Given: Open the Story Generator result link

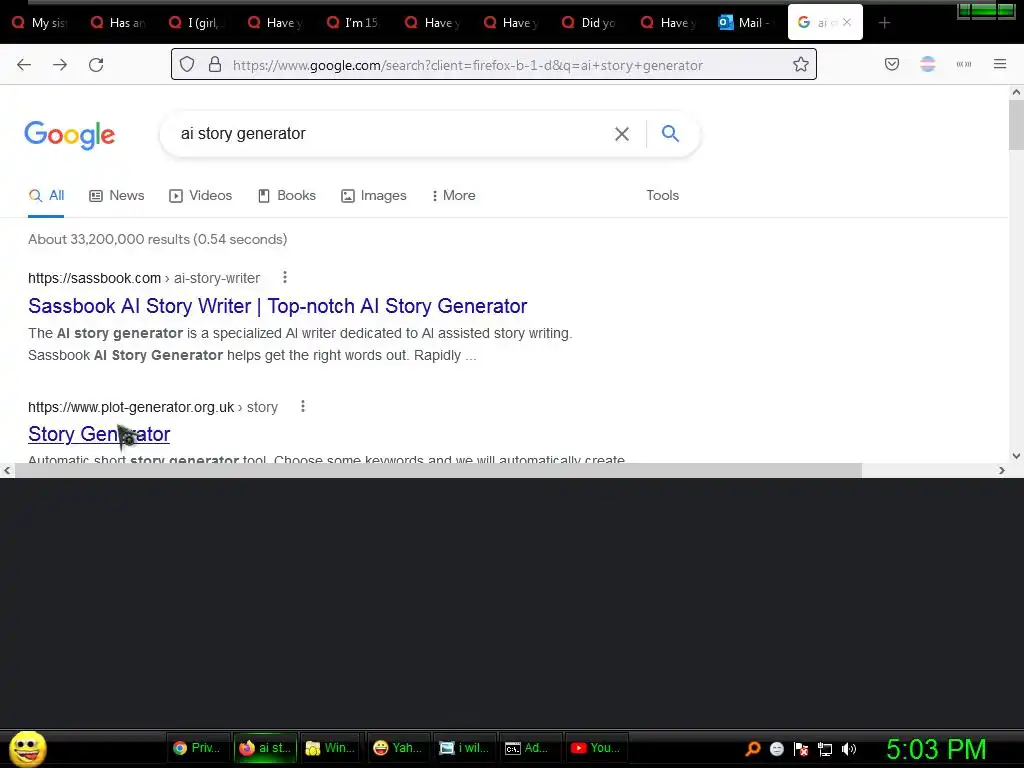Looking at the screenshot, I should (x=99, y=434).
